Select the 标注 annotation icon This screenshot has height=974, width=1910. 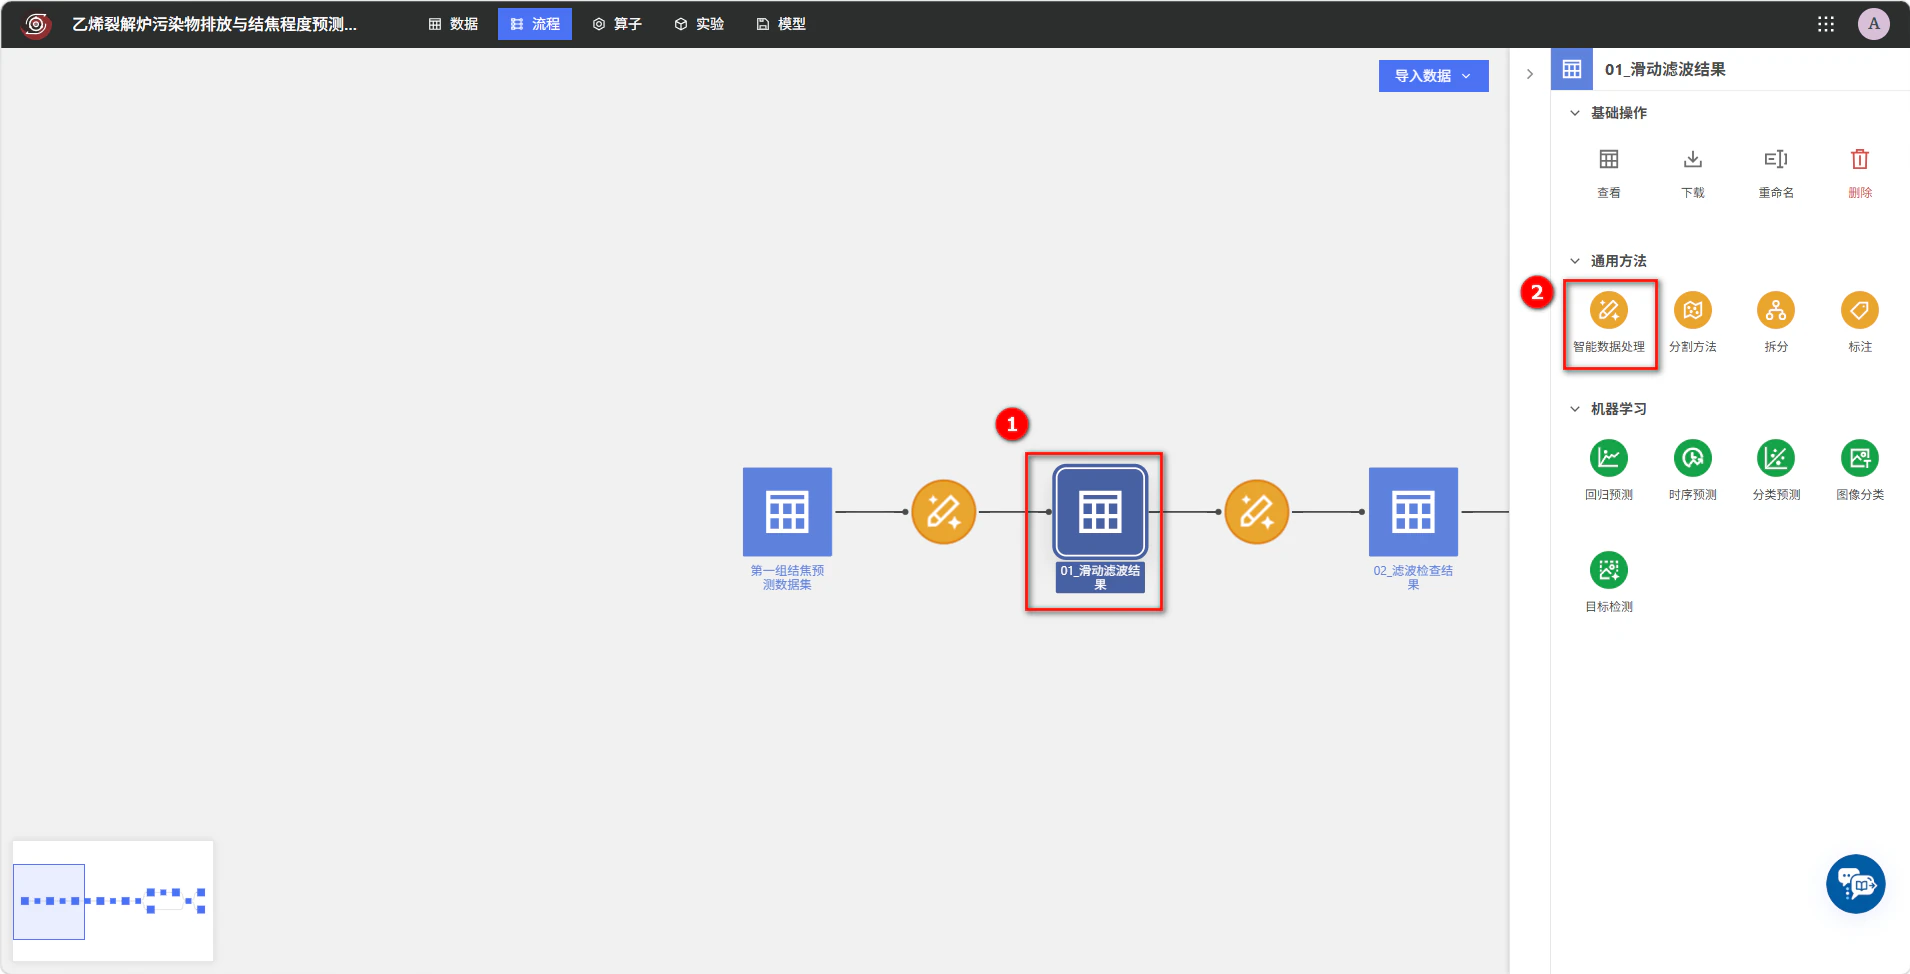(x=1859, y=311)
